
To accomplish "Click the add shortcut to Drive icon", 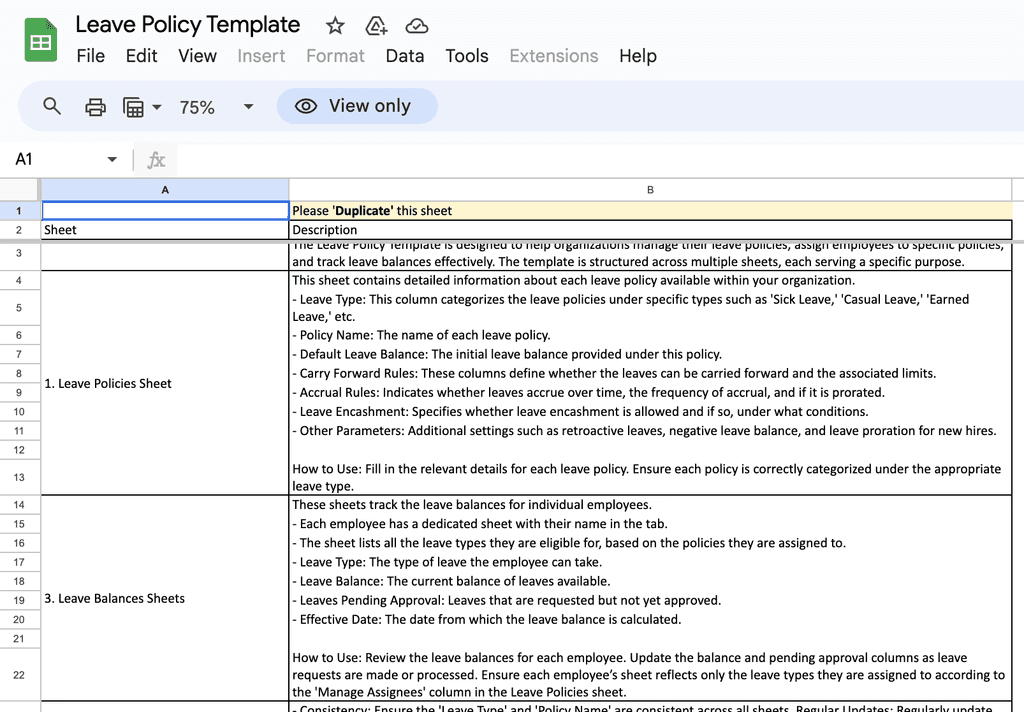I will 376,27.
